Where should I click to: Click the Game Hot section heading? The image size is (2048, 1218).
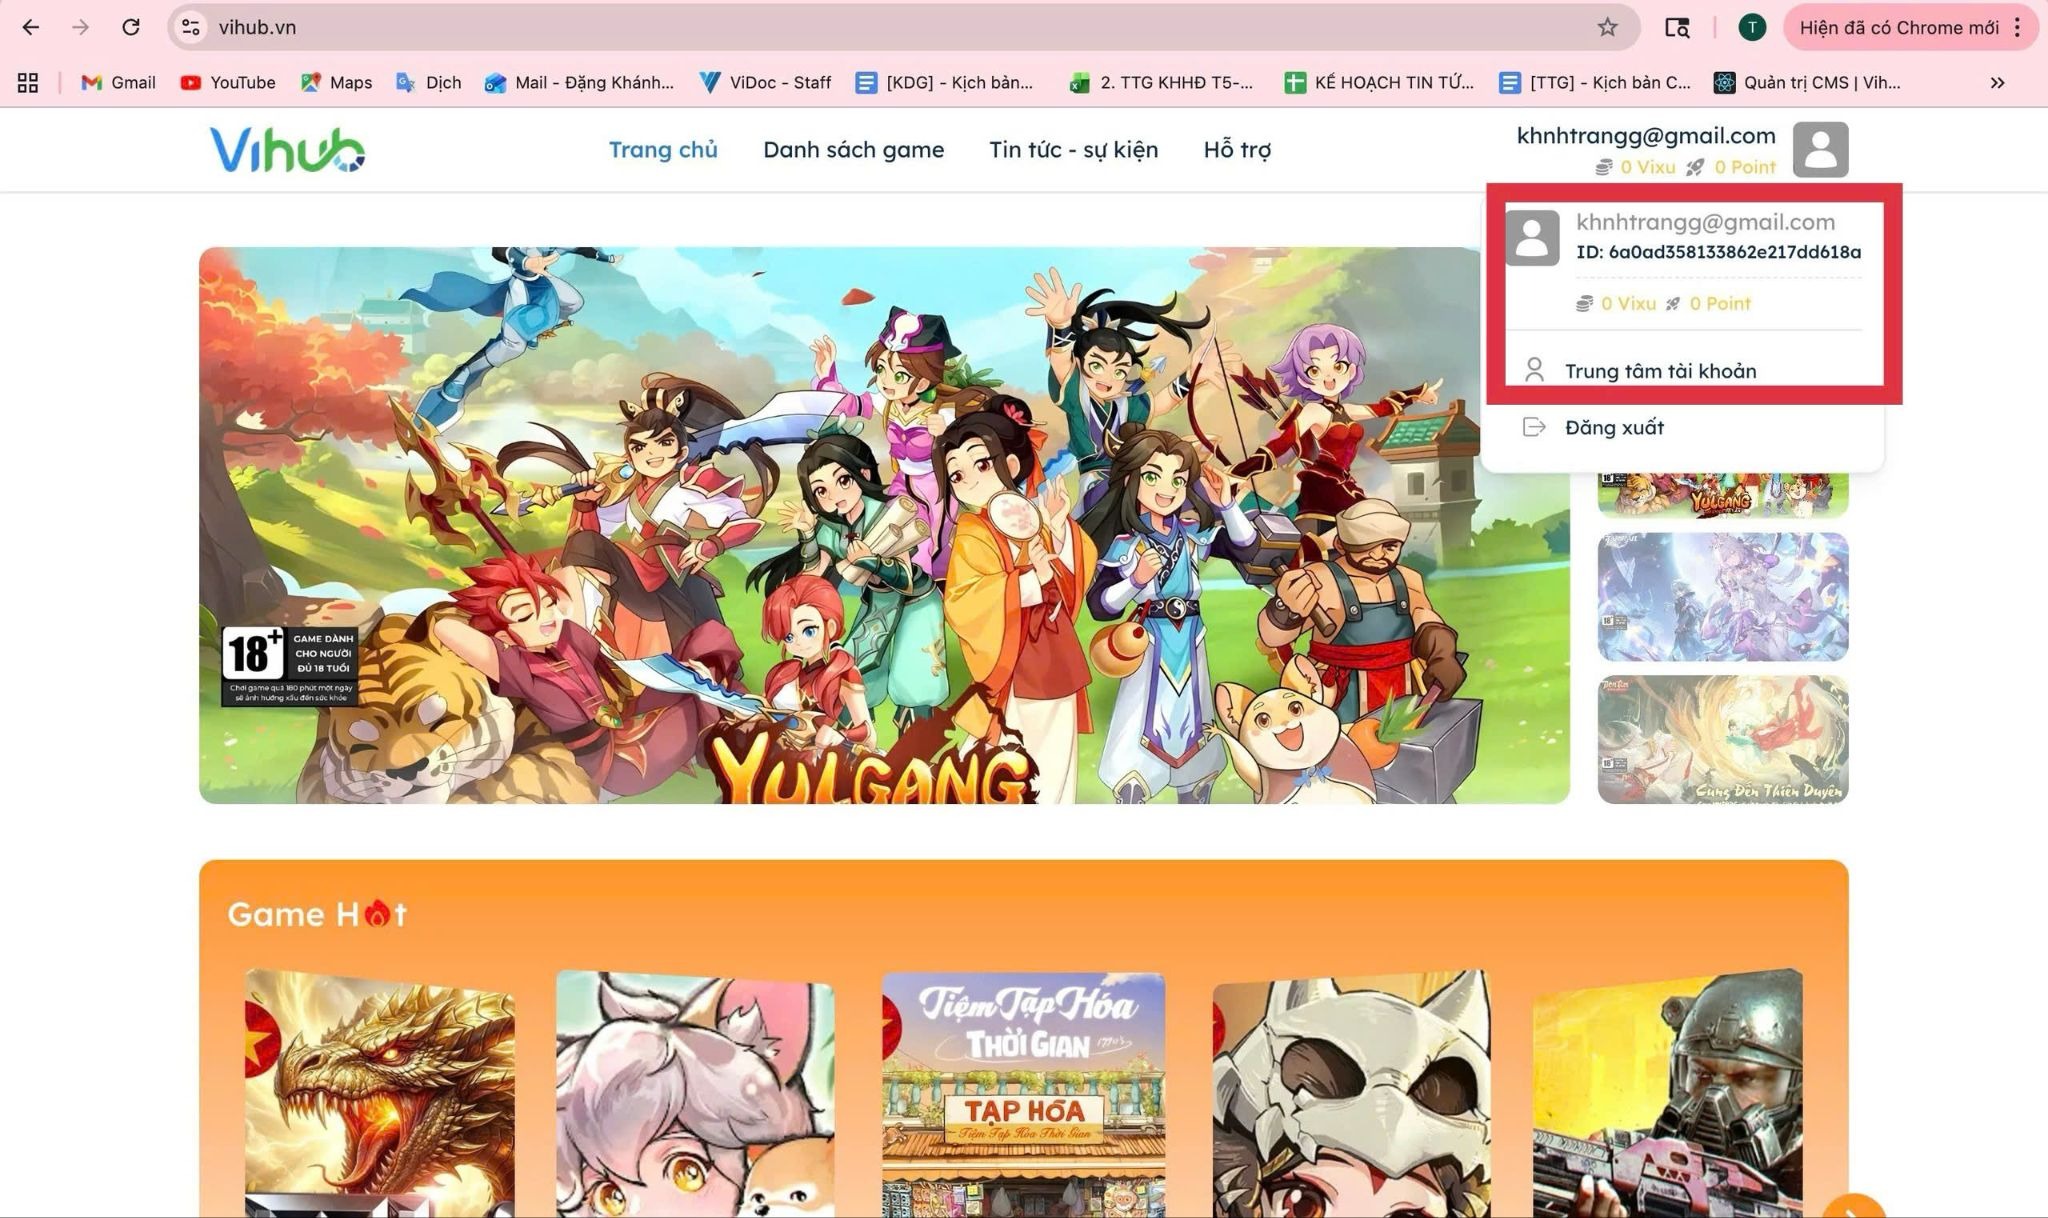point(317,914)
